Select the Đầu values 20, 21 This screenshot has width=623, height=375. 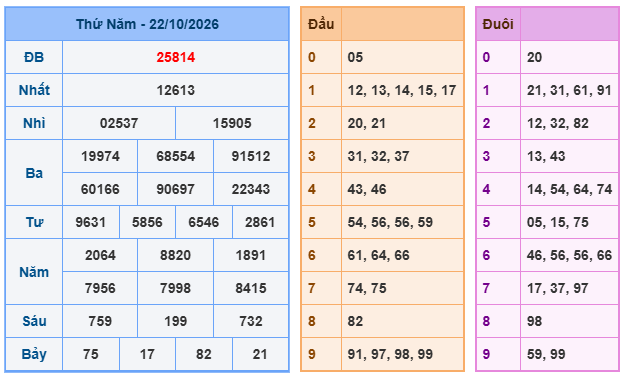(x=367, y=123)
